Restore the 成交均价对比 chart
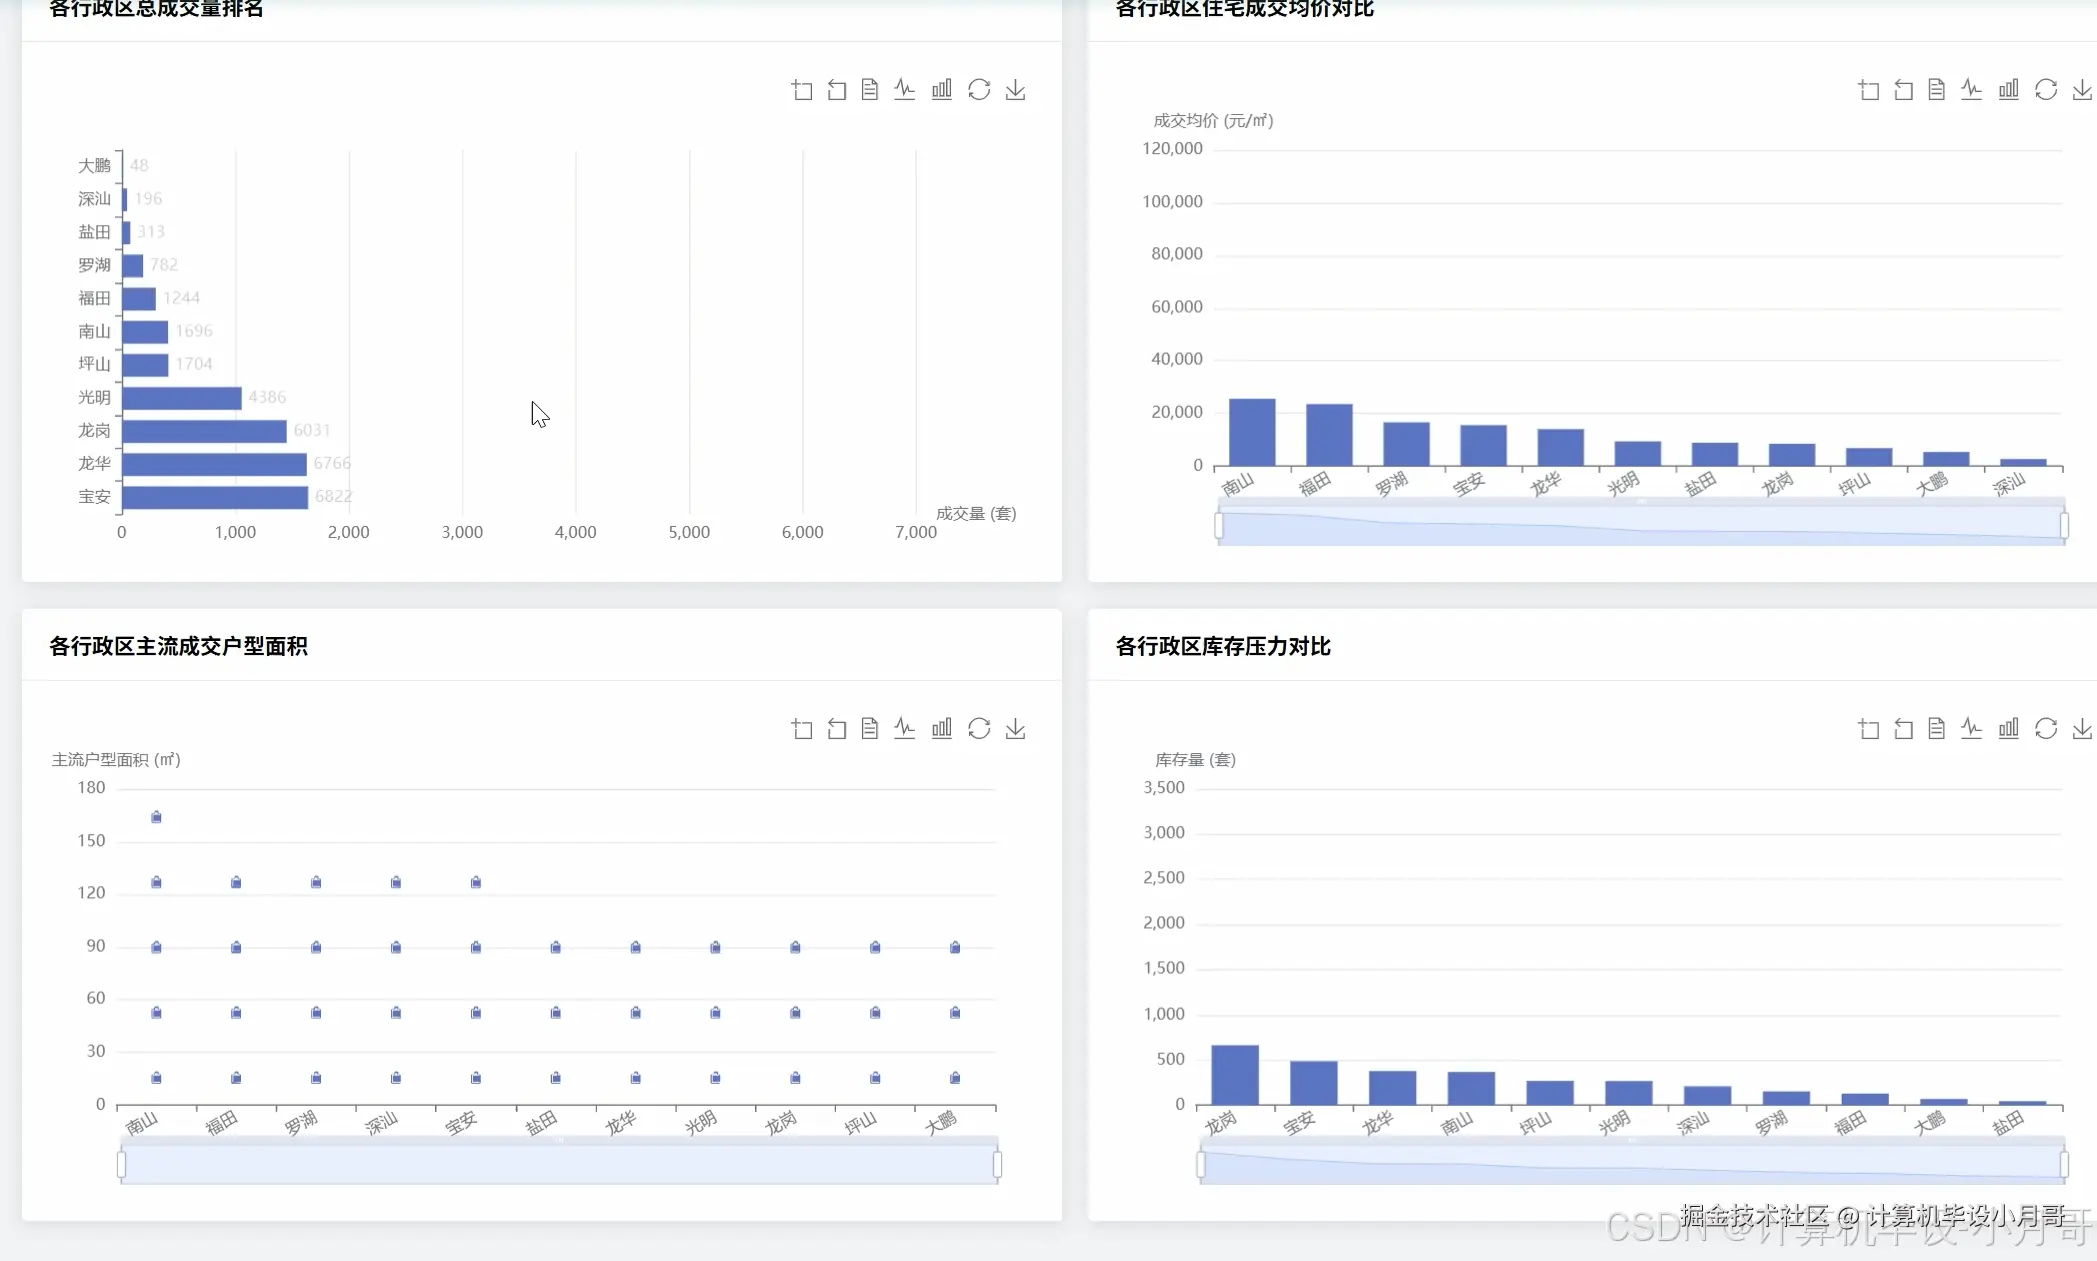2097x1261 pixels. (x=2046, y=90)
